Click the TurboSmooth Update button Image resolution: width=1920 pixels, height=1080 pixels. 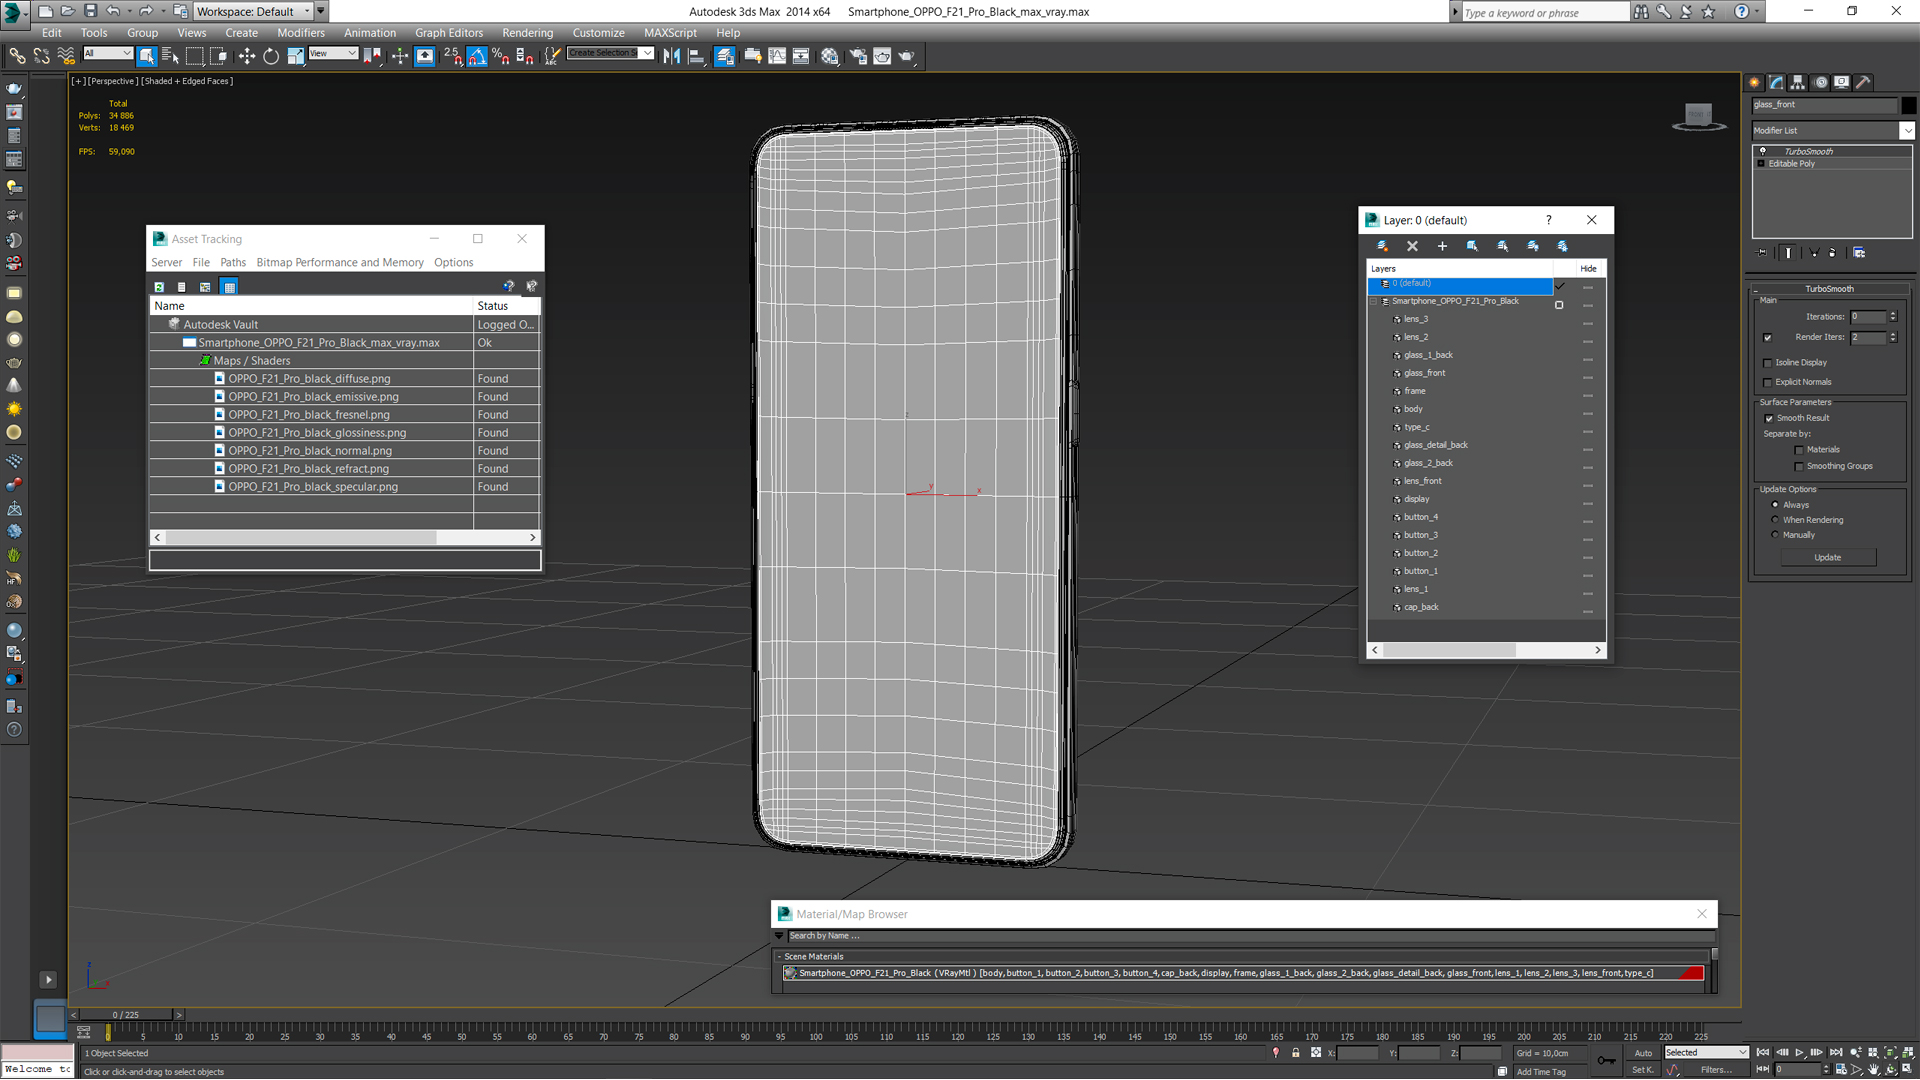click(x=1827, y=558)
